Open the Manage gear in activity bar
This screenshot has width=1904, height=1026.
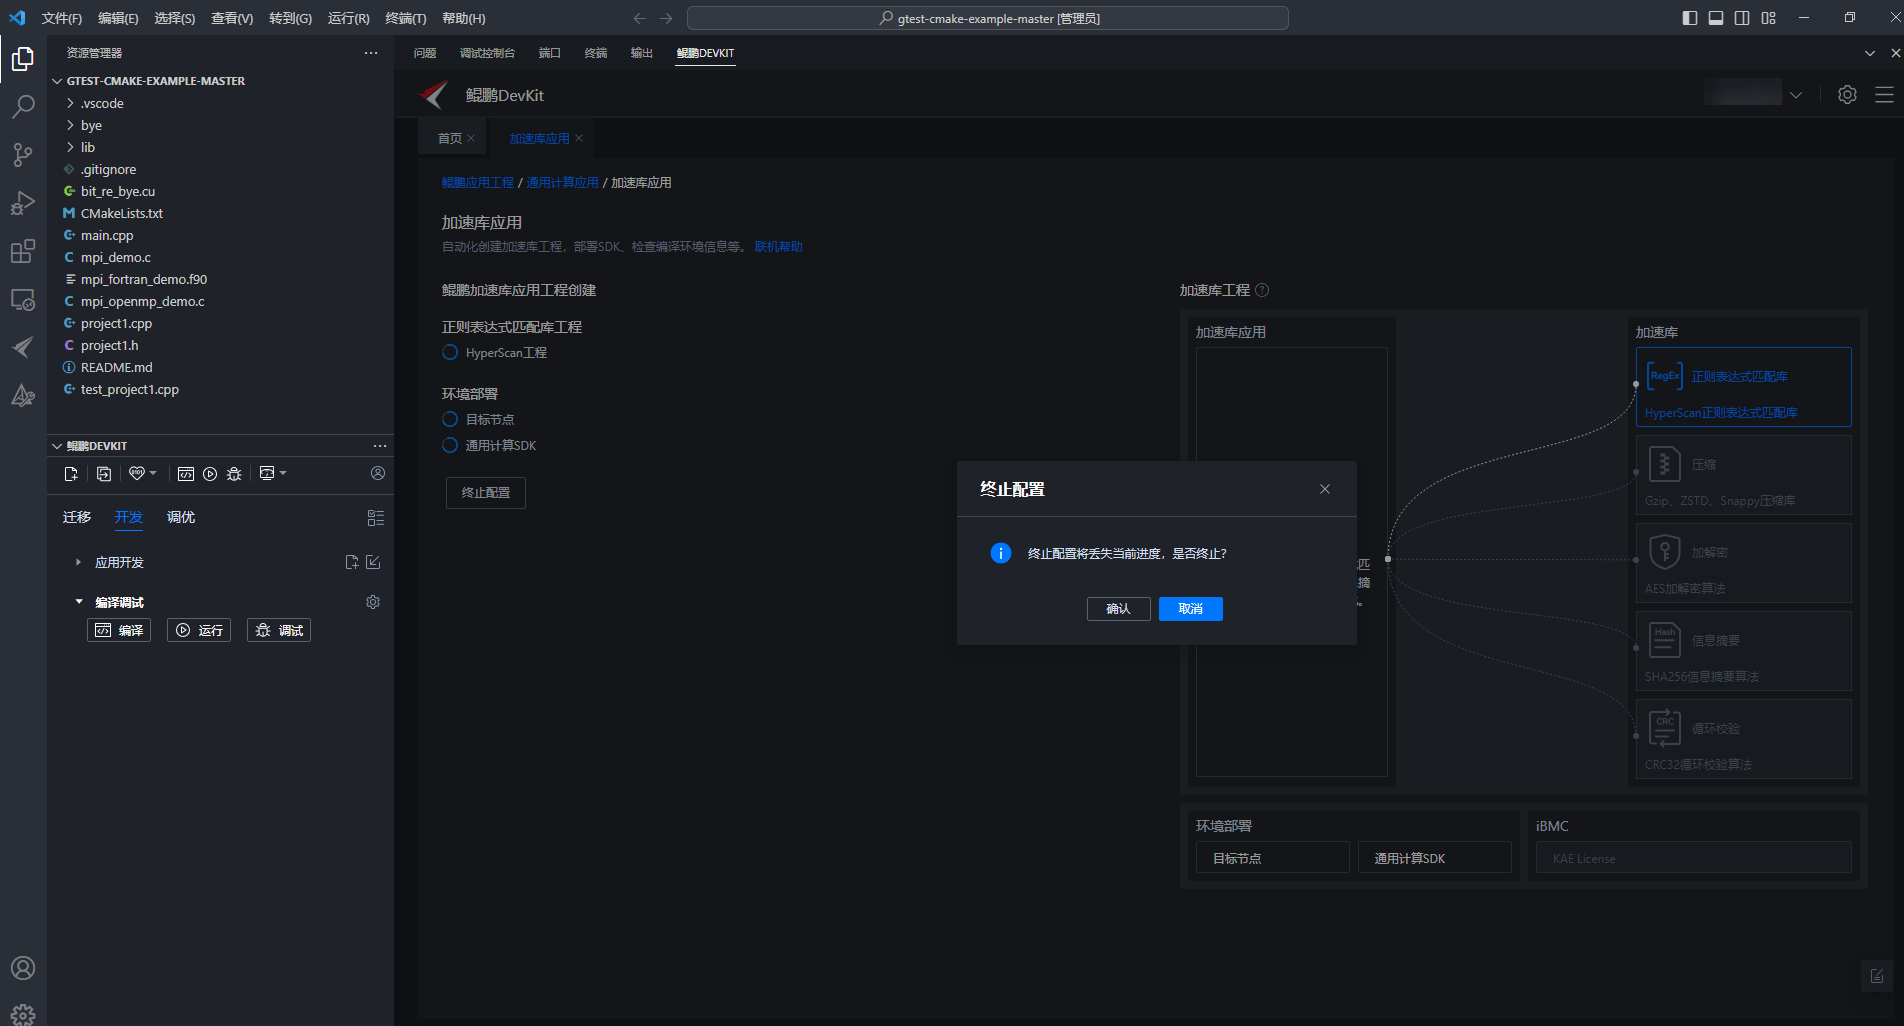22,1014
